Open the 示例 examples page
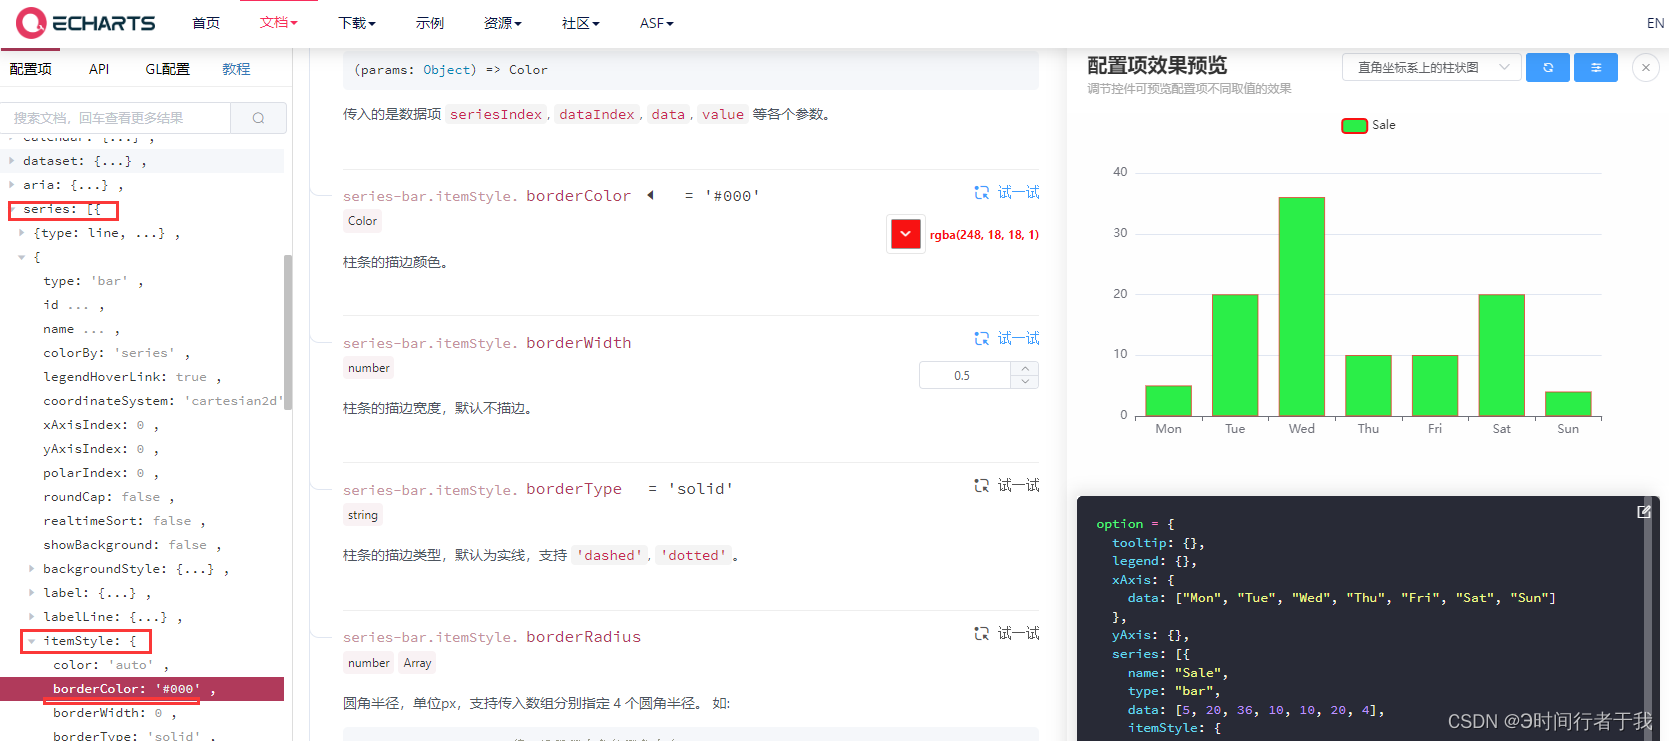The width and height of the screenshot is (1669, 741). point(430,23)
